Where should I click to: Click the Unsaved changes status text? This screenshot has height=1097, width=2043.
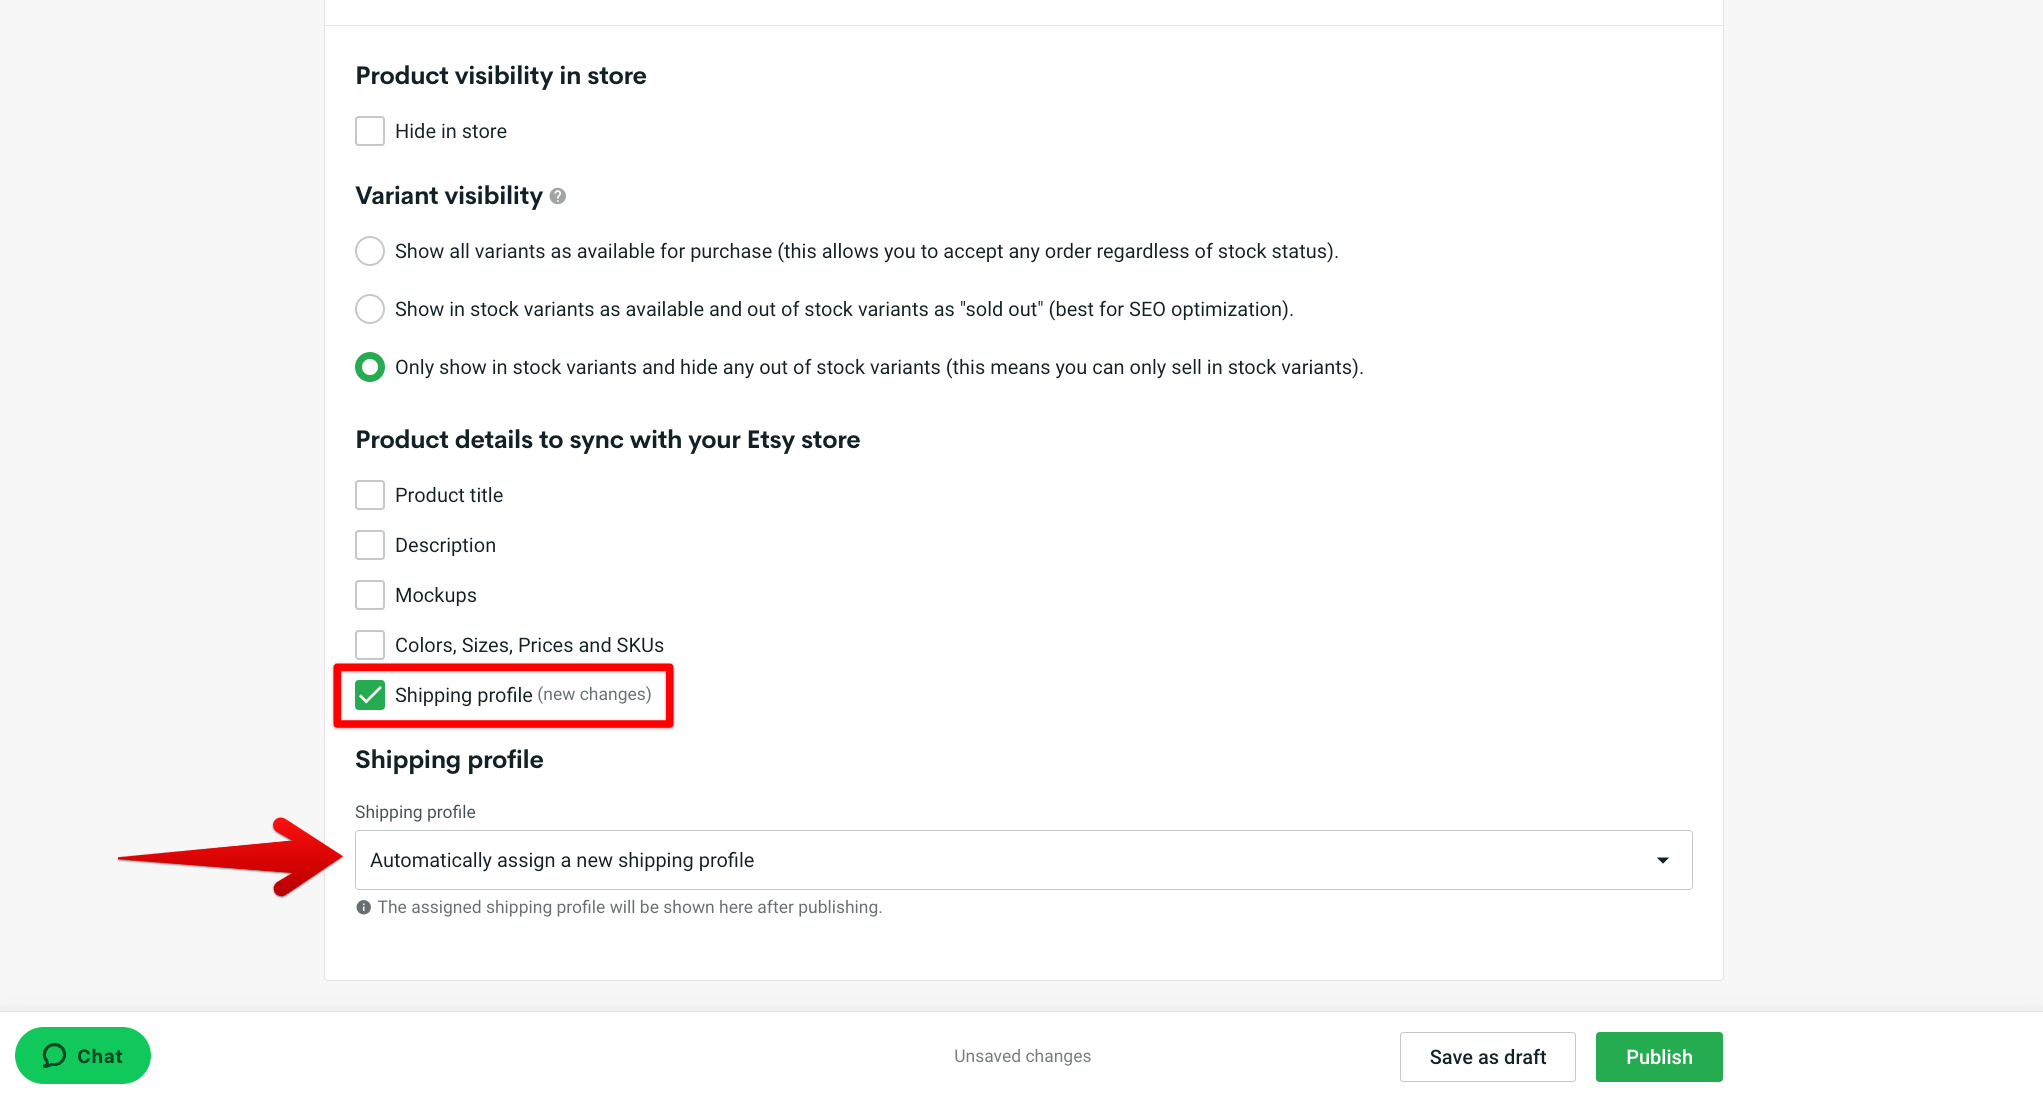tap(1021, 1055)
